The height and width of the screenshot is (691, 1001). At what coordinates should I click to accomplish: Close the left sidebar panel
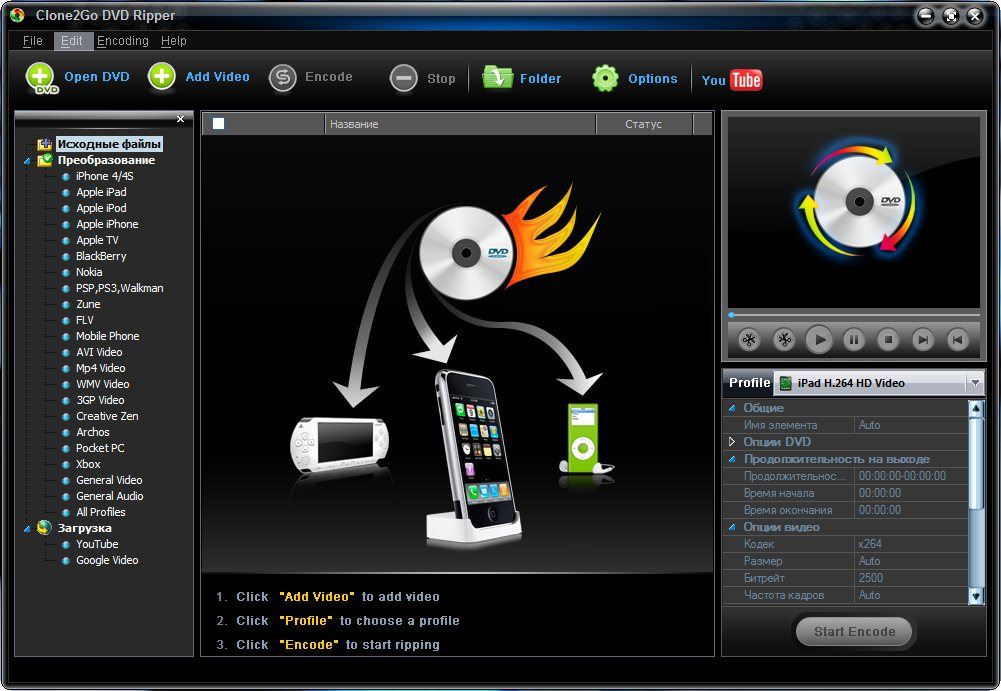[x=181, y=119]
